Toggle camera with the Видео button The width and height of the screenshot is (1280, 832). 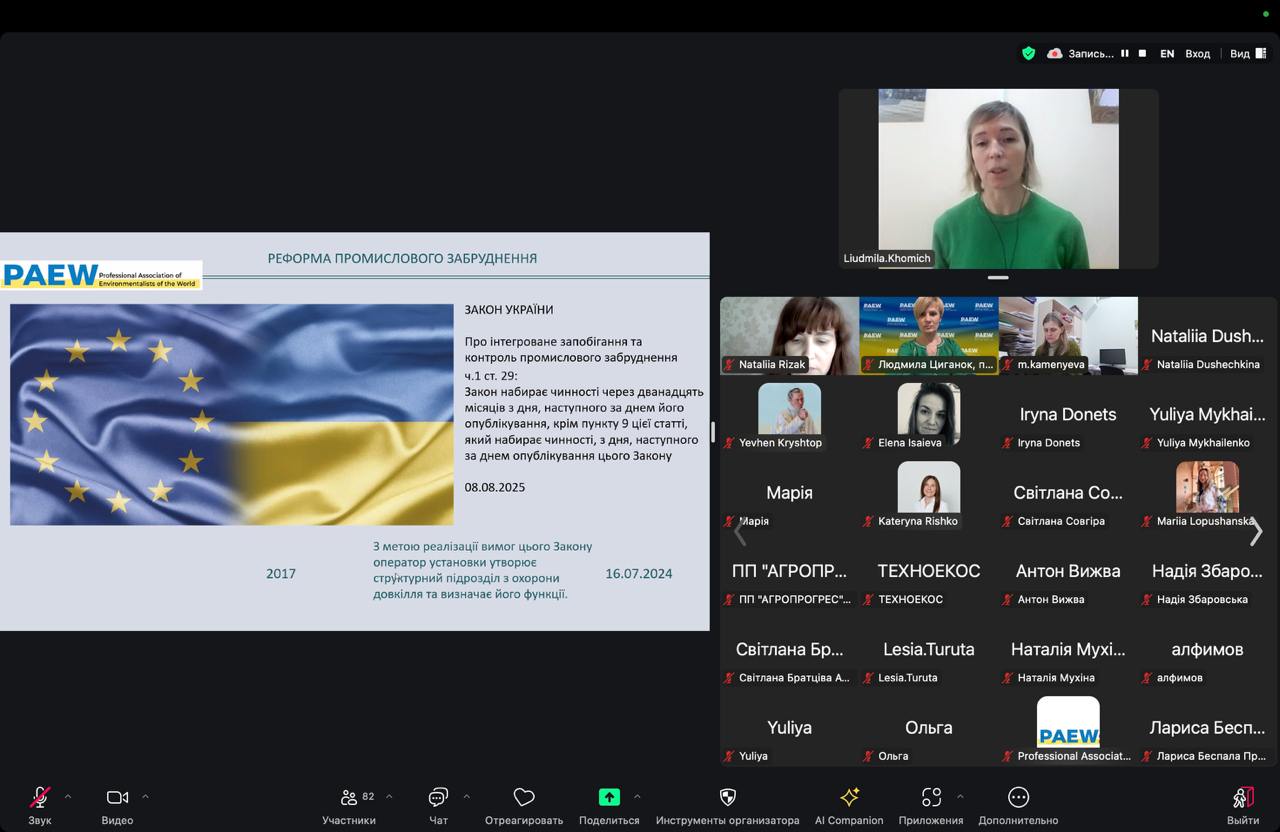tap(117, 798)
